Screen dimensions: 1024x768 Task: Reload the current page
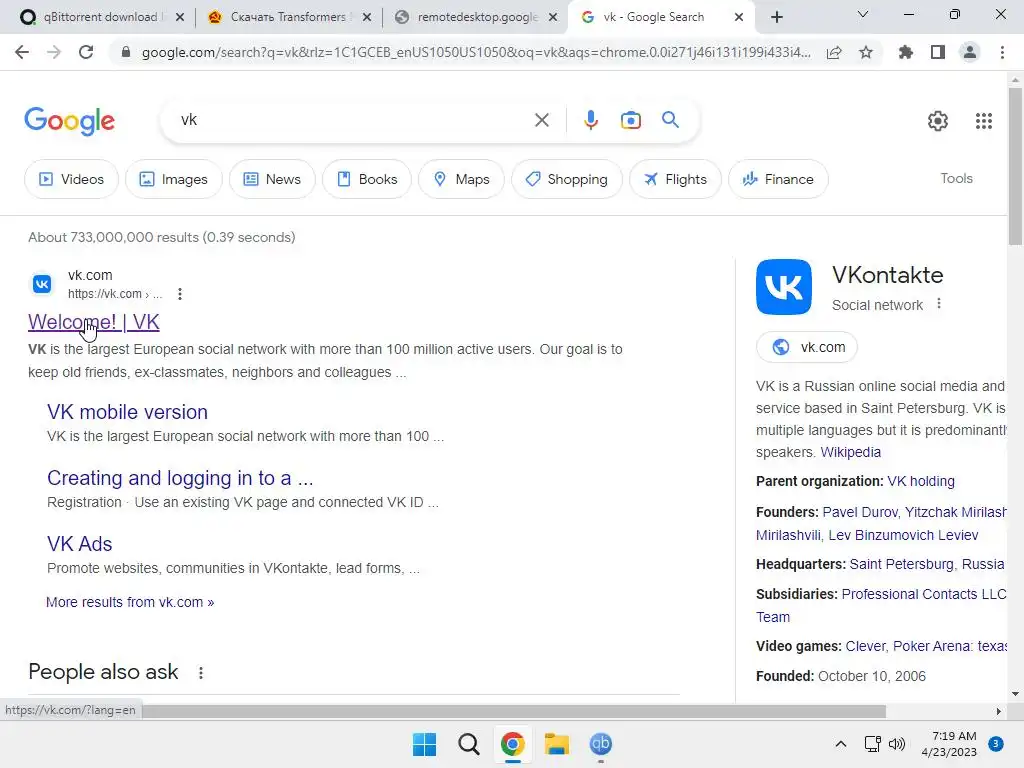click(86, 52)
